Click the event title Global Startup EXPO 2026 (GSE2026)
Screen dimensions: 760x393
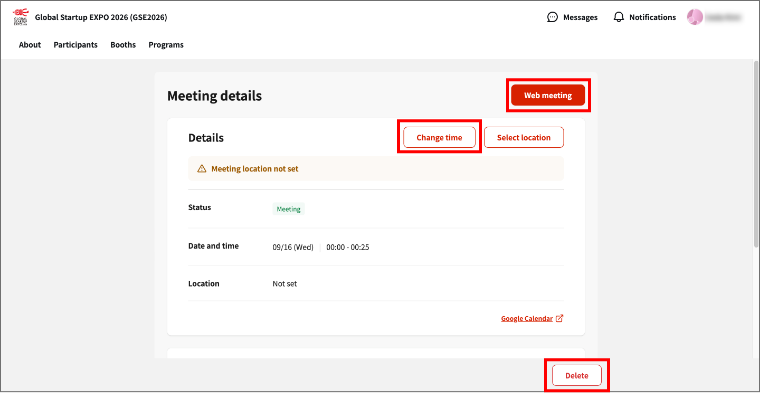(101, 17)
